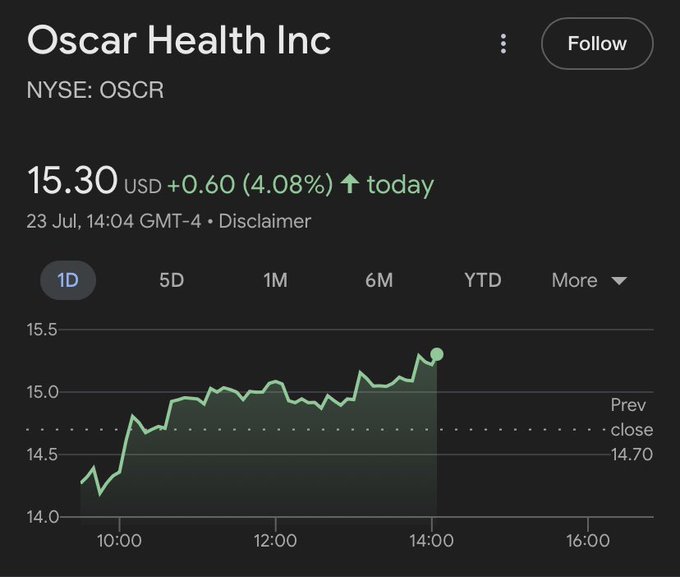680x577 pixels.
Task: Click the +0.60 (4.08%) price change
Action: [x=249, y=185]
